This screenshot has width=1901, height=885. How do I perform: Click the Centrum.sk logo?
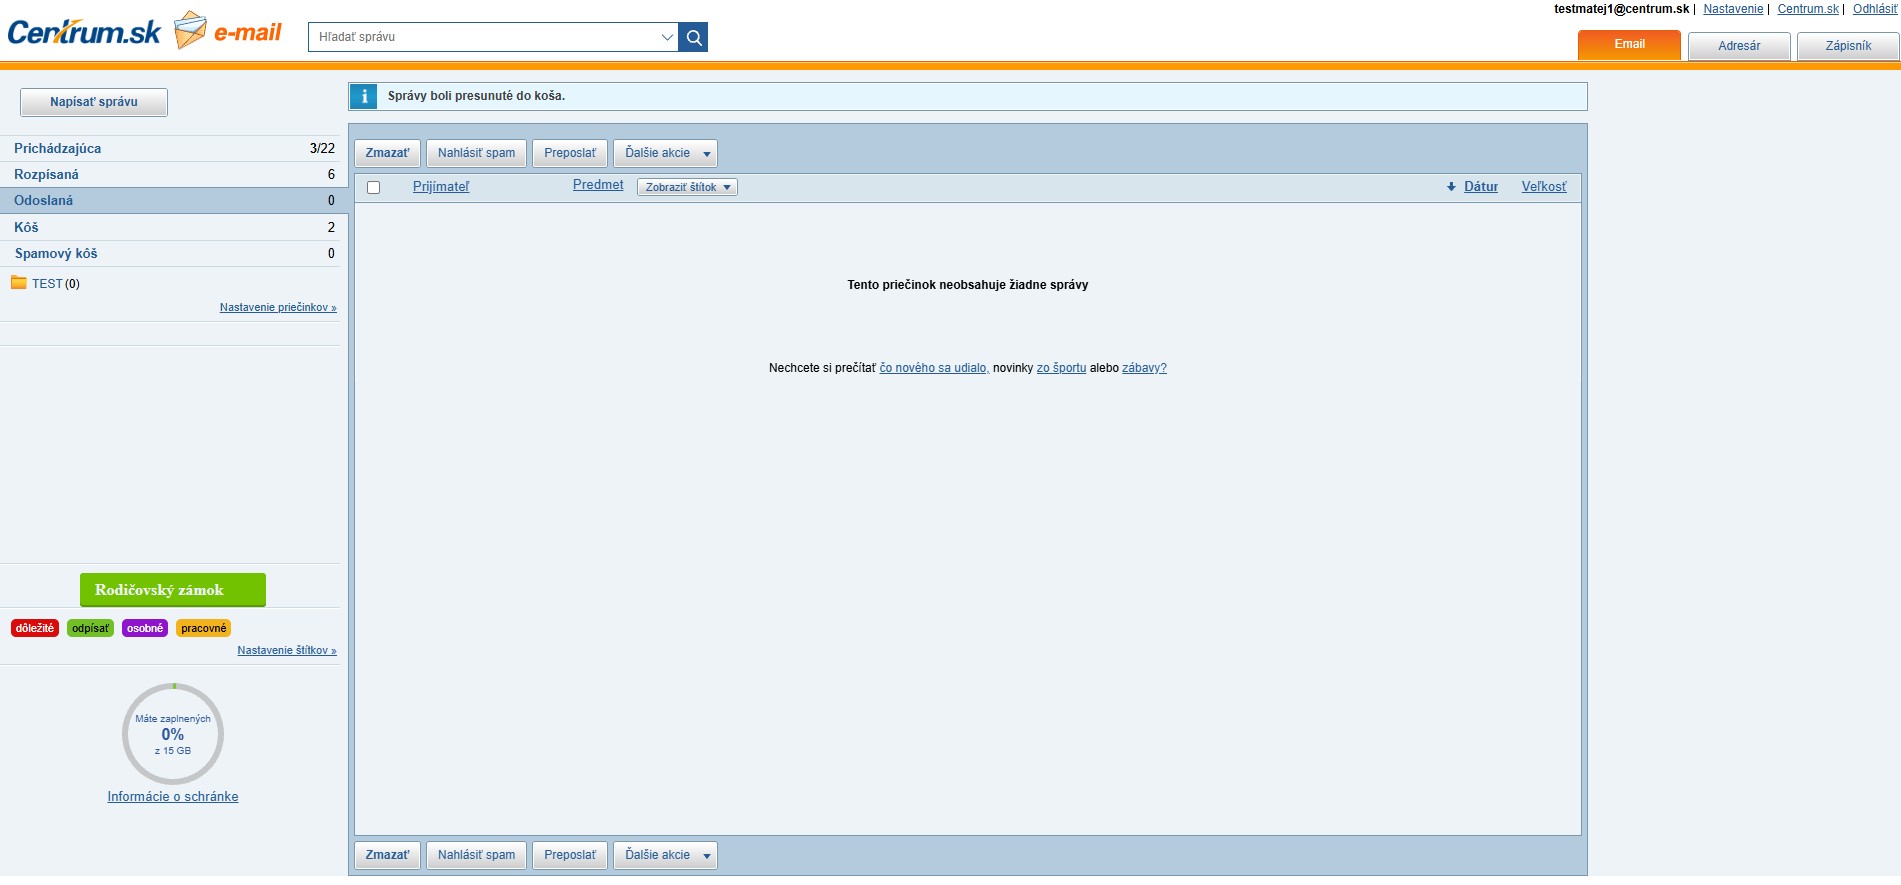click(84, 32)
